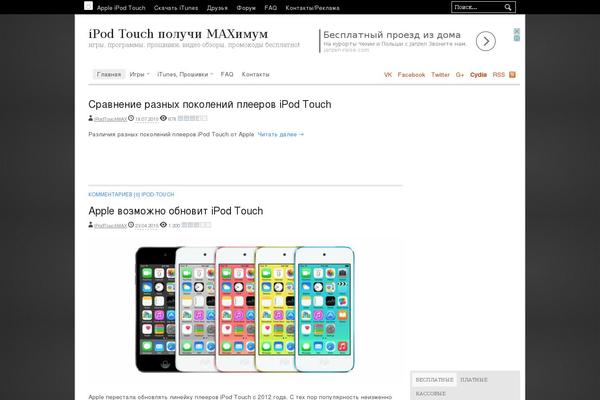
Task: Click the colorful iPod Touch lineup image
Action: pos(245,309)
